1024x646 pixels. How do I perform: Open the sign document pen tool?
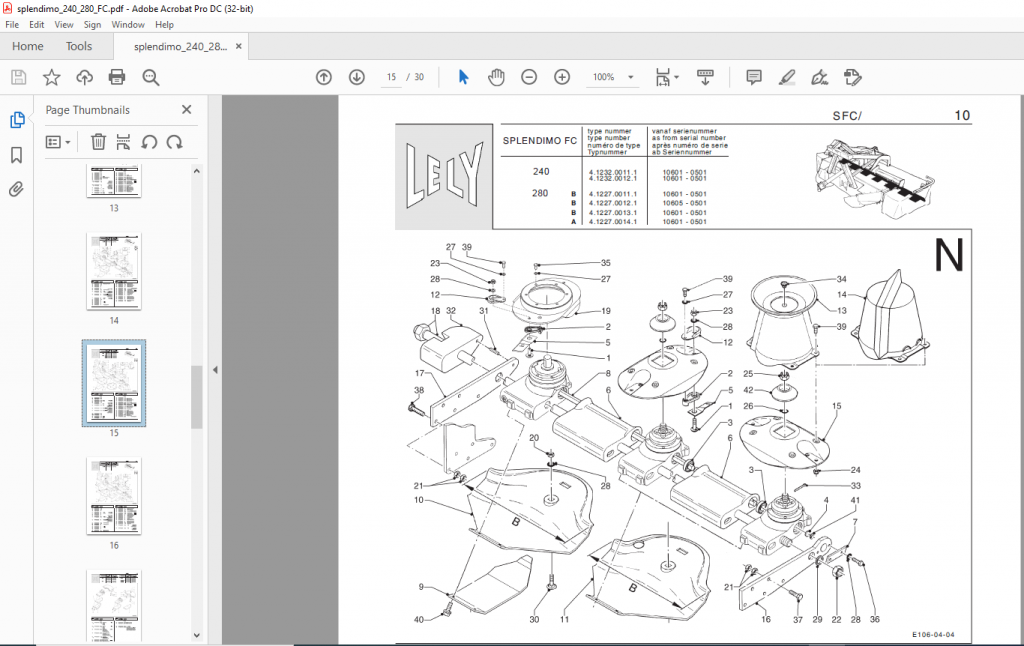click(x=820, y=77)
